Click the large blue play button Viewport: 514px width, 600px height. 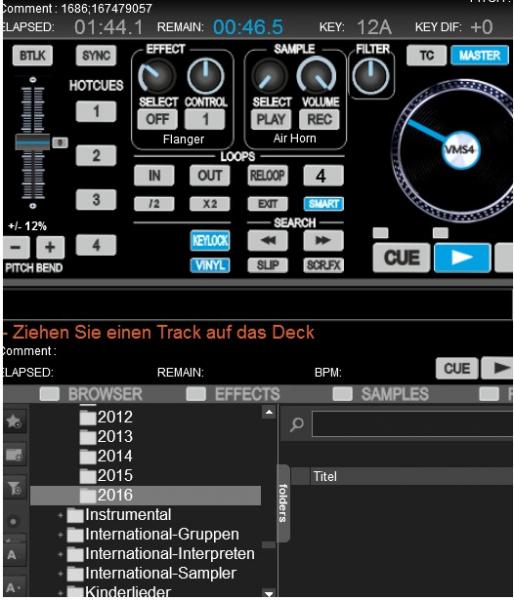[462, 258]
